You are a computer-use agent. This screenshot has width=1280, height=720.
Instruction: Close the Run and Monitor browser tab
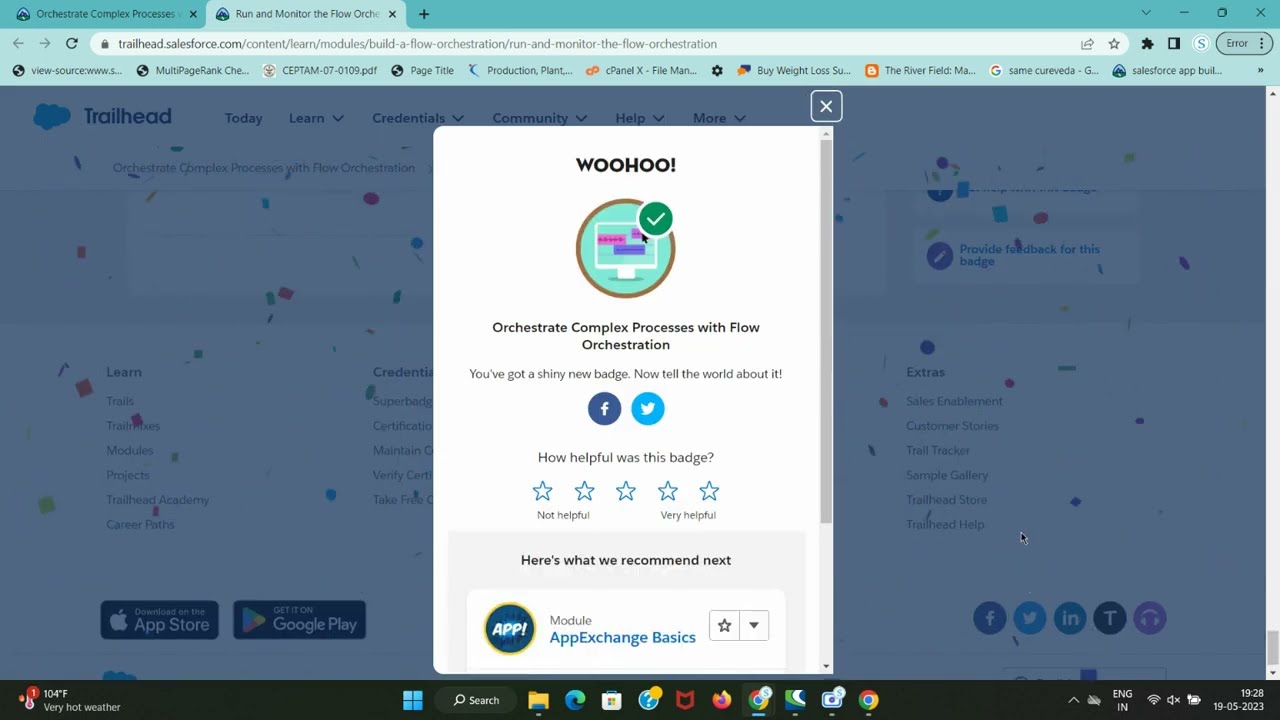[393, 14]
